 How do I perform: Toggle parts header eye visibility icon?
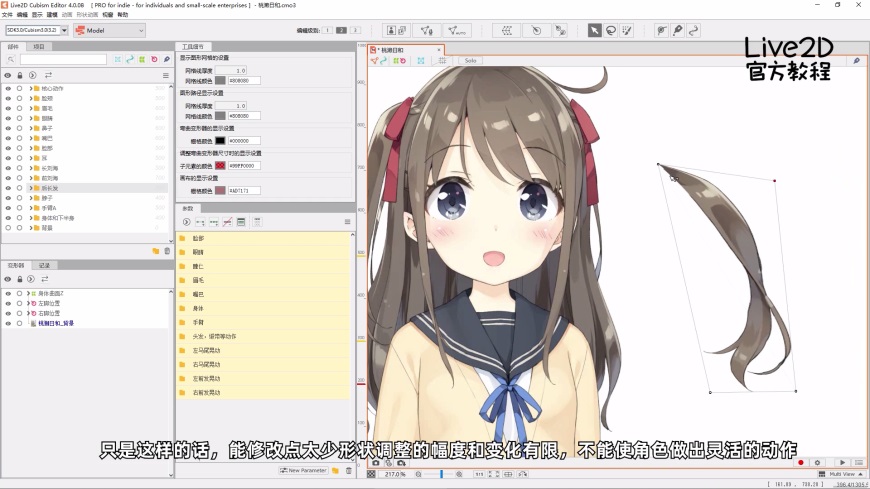(8, 75)
